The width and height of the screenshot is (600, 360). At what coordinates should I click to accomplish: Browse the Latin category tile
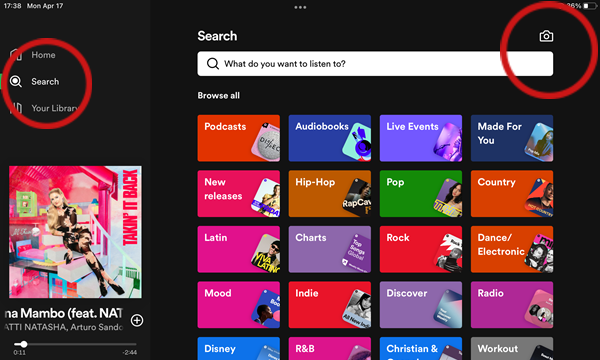click(238, 249)
